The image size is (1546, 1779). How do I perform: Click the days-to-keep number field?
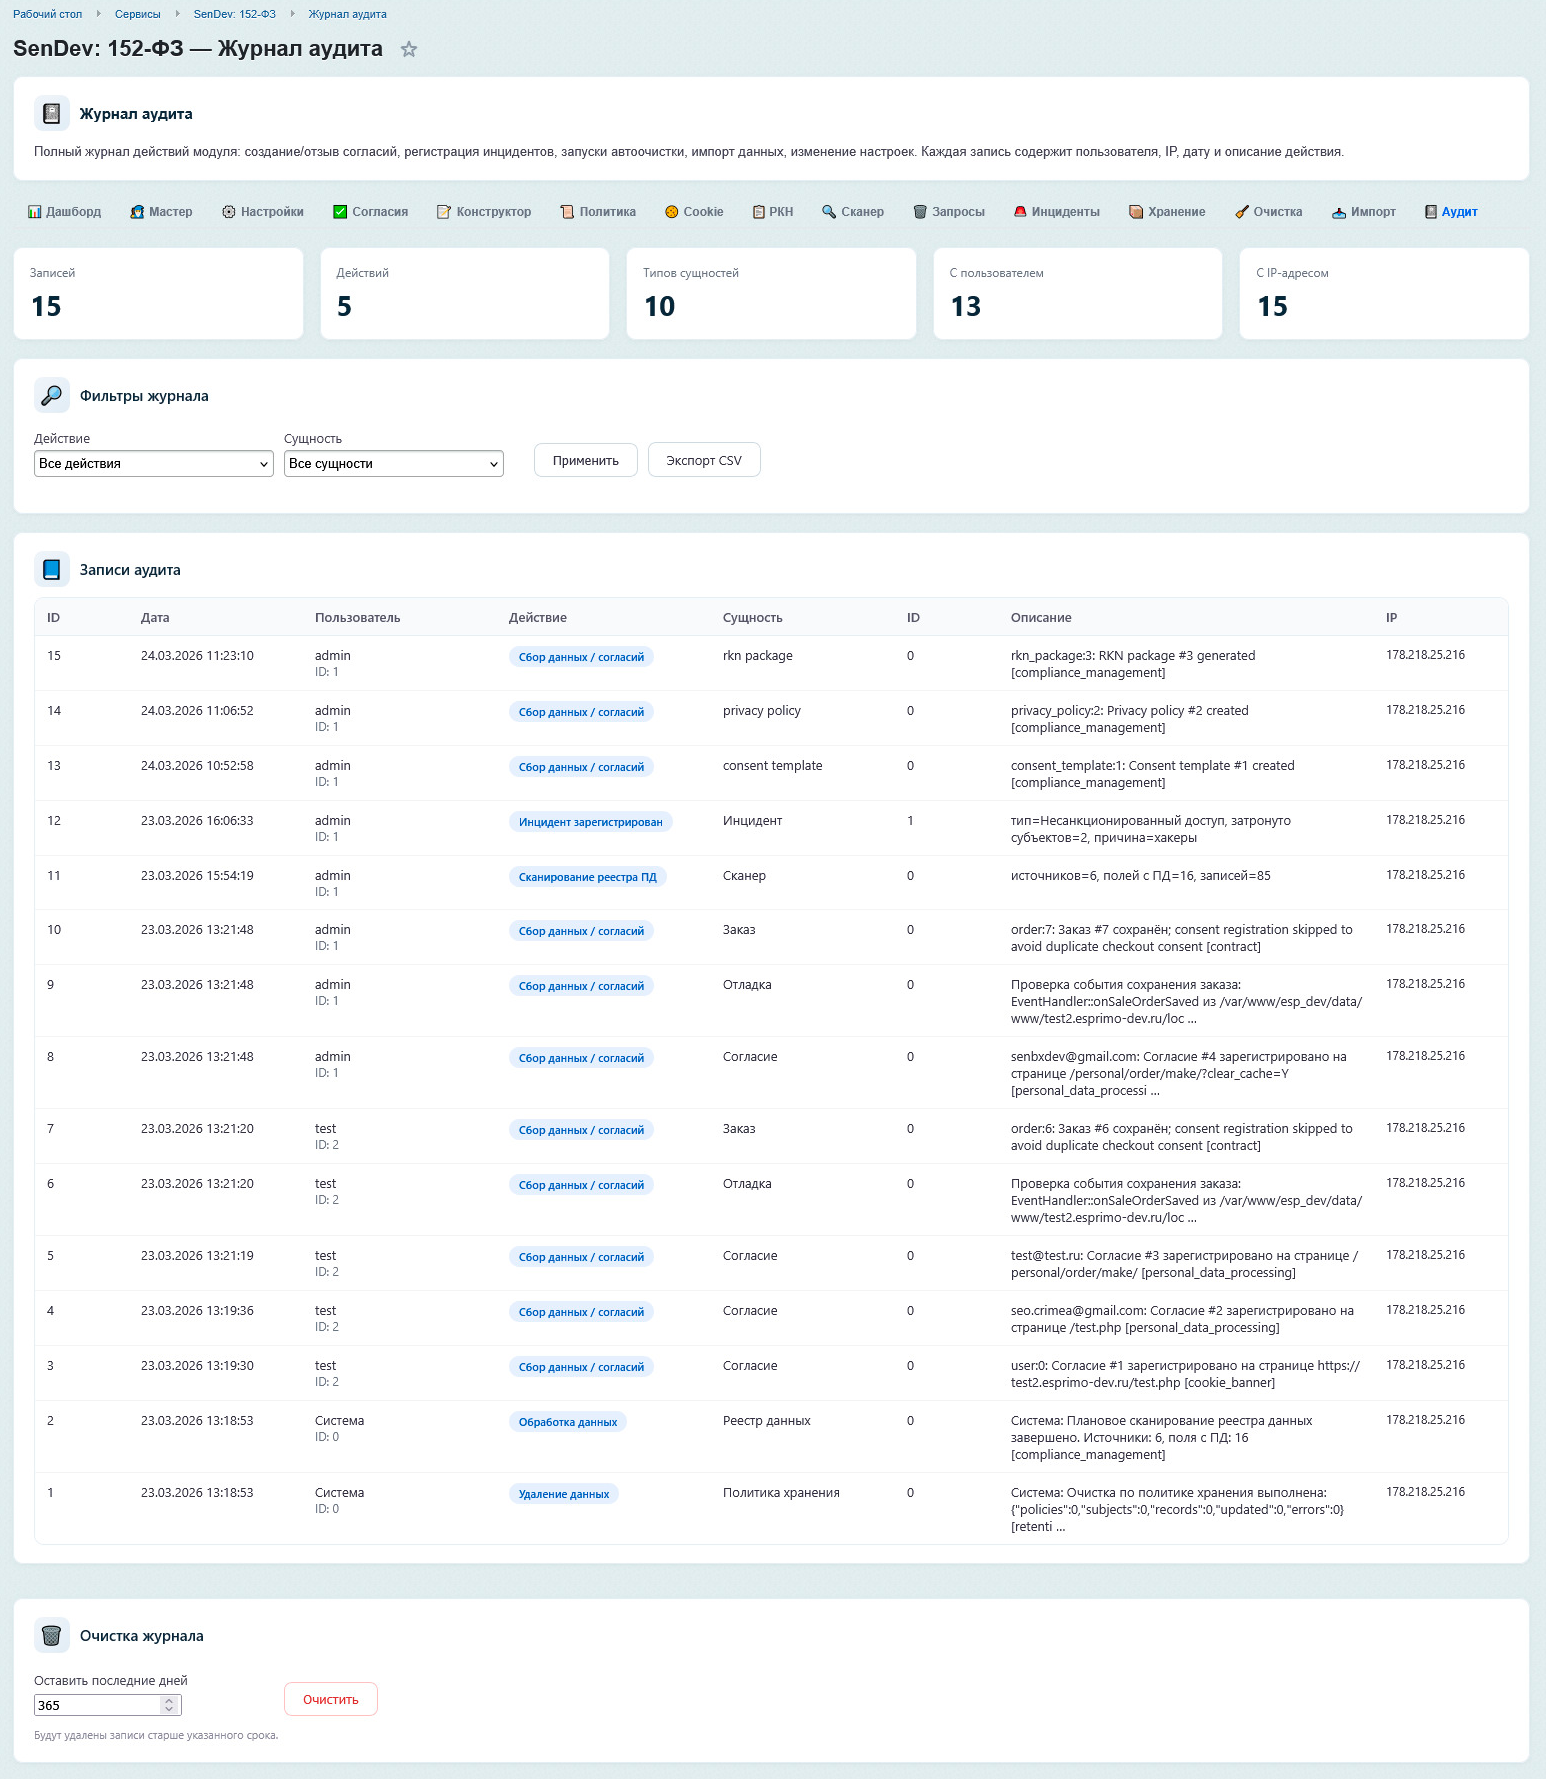tap(97, 1705)
